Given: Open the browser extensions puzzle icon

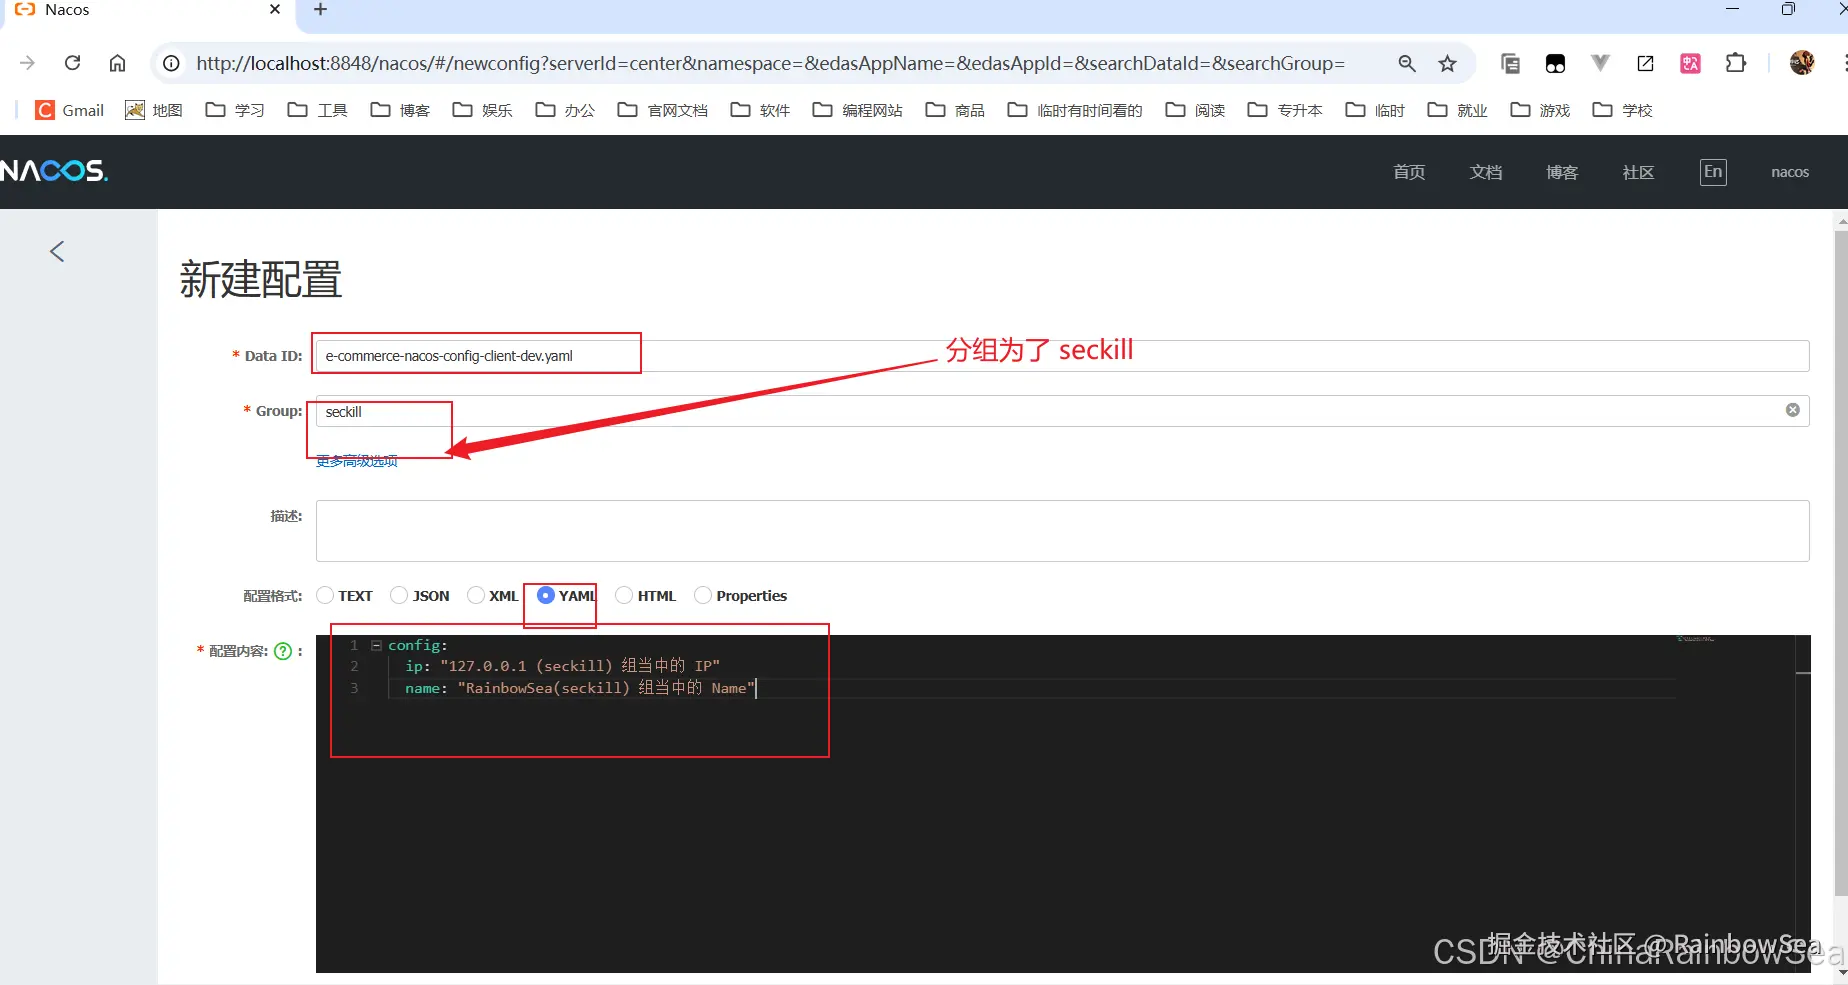Looking at the screenshot, I should [1736, 63].
